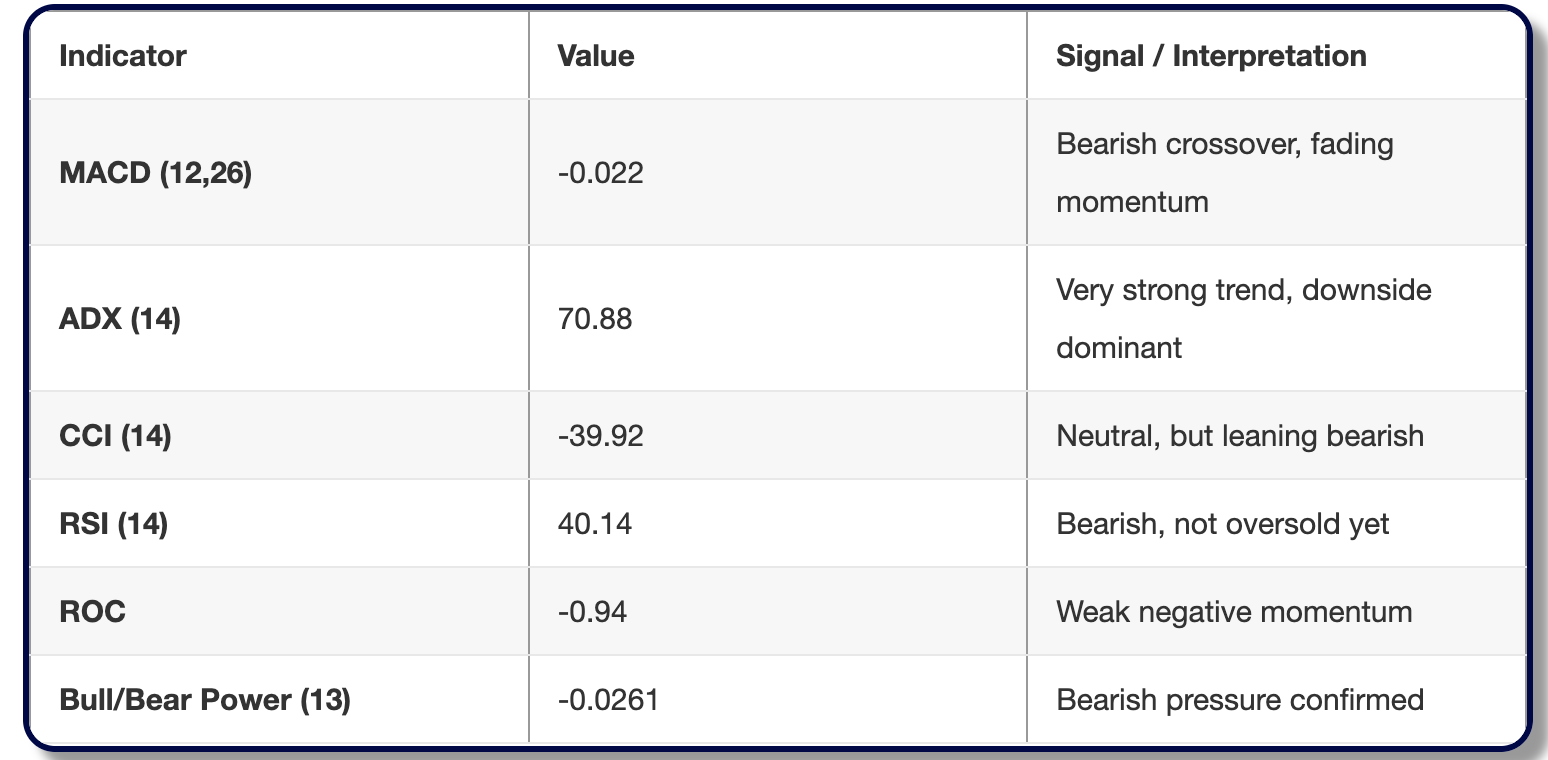
Task: Click the RSI value 40.14
Action: pyautogui.click(x=595, y=524)
